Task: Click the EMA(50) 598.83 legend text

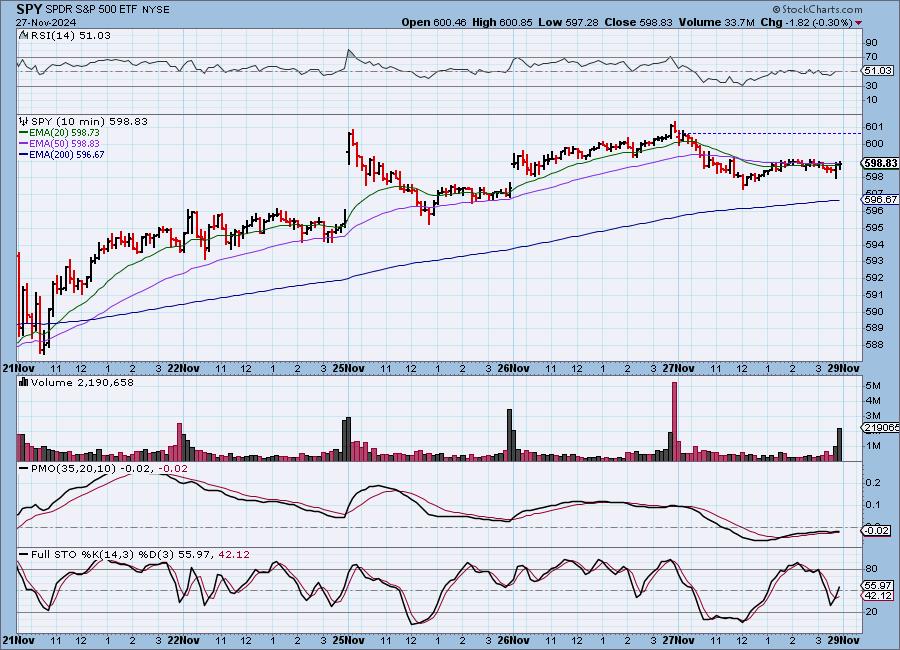Action: (64, 144)
